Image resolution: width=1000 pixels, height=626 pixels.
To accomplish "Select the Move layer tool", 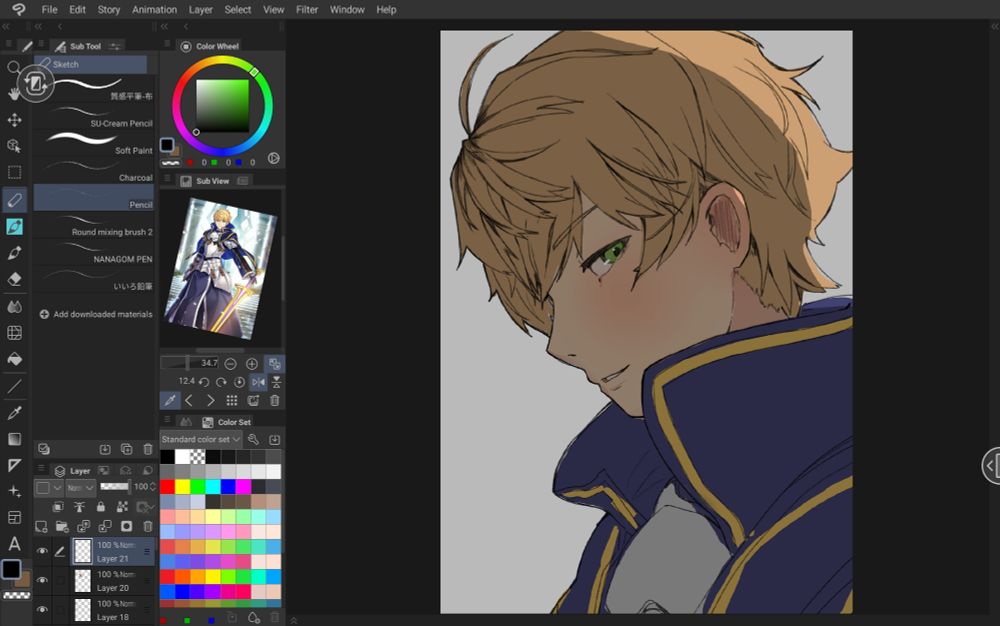I will tap(14, 120).
